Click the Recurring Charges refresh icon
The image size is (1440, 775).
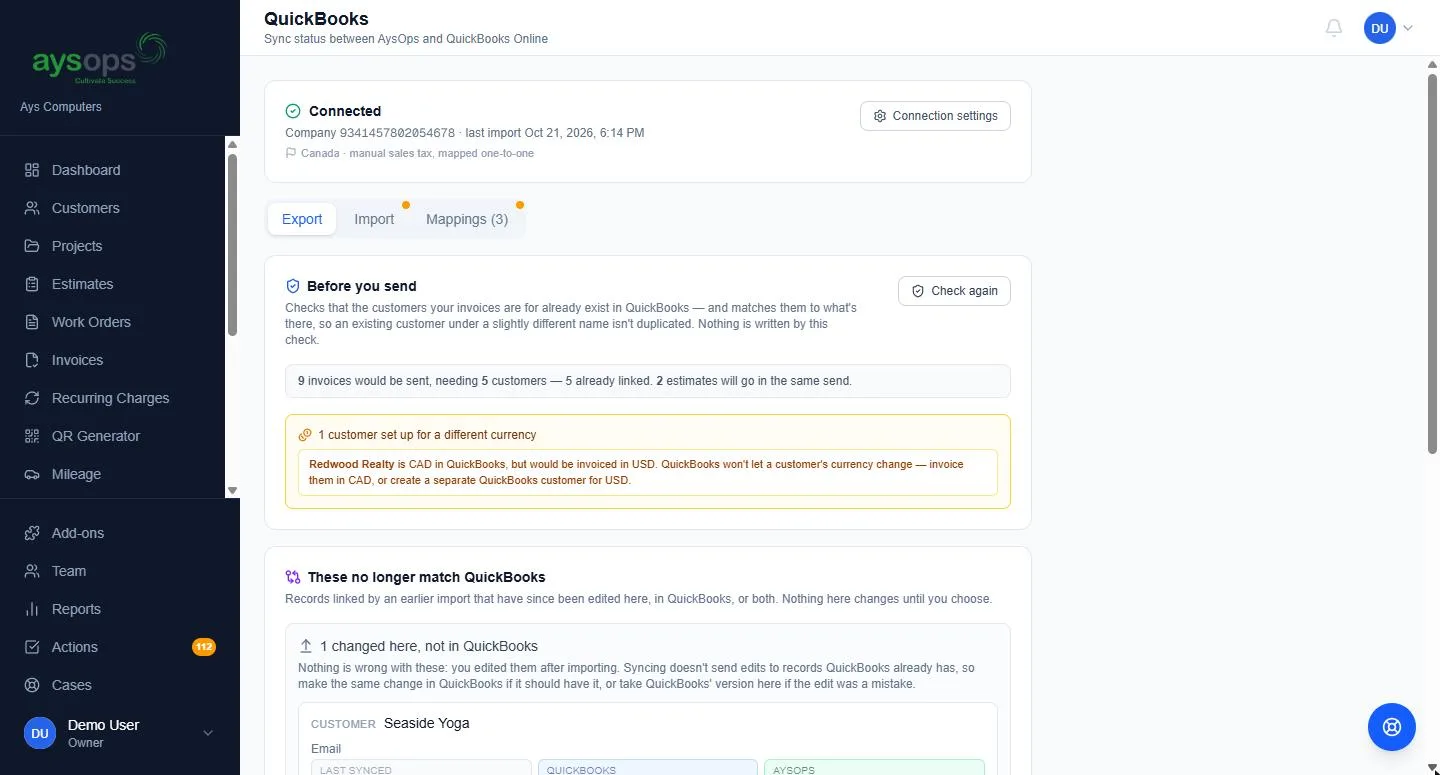pos(32,398)
